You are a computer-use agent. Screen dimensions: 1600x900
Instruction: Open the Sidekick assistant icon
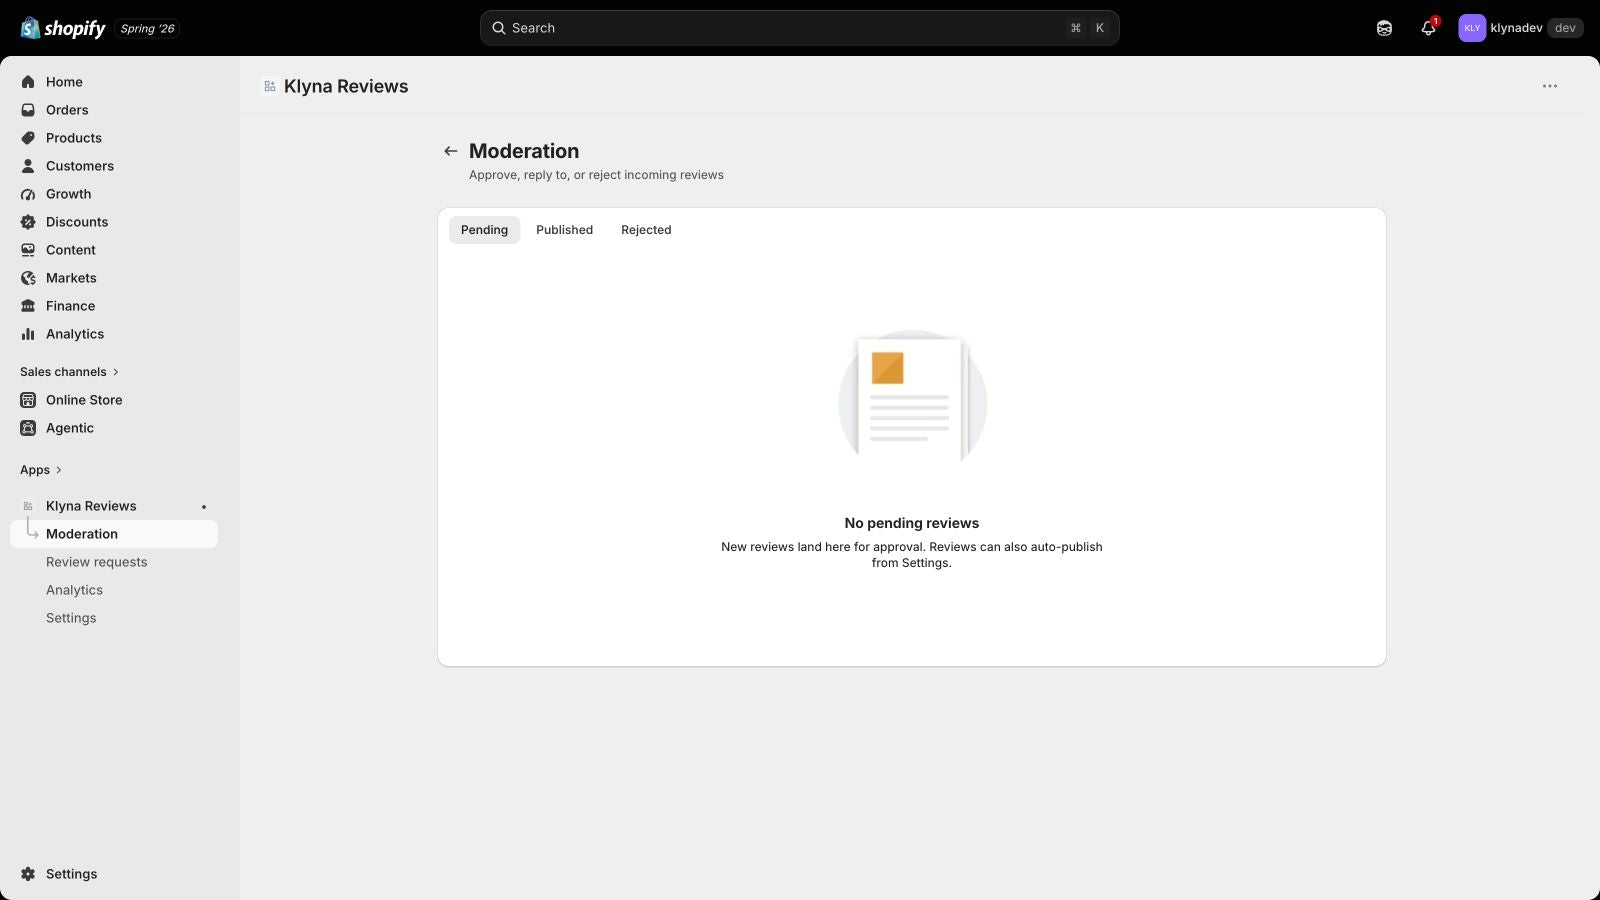1384,28
